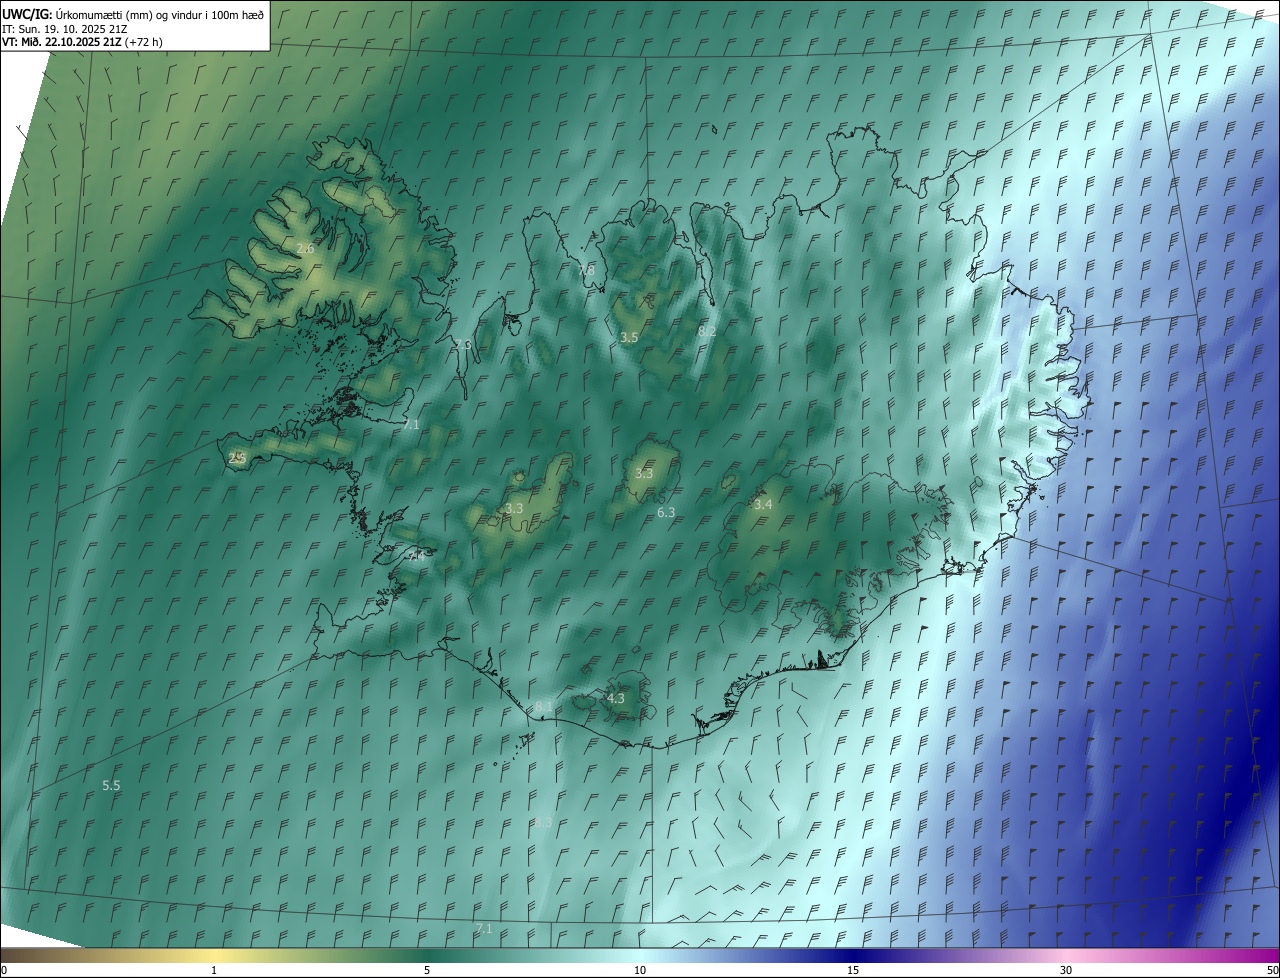Click the 0 tick on the color scale
The width and height of the screenshot is (1280, 978).
tap(4, 970)
